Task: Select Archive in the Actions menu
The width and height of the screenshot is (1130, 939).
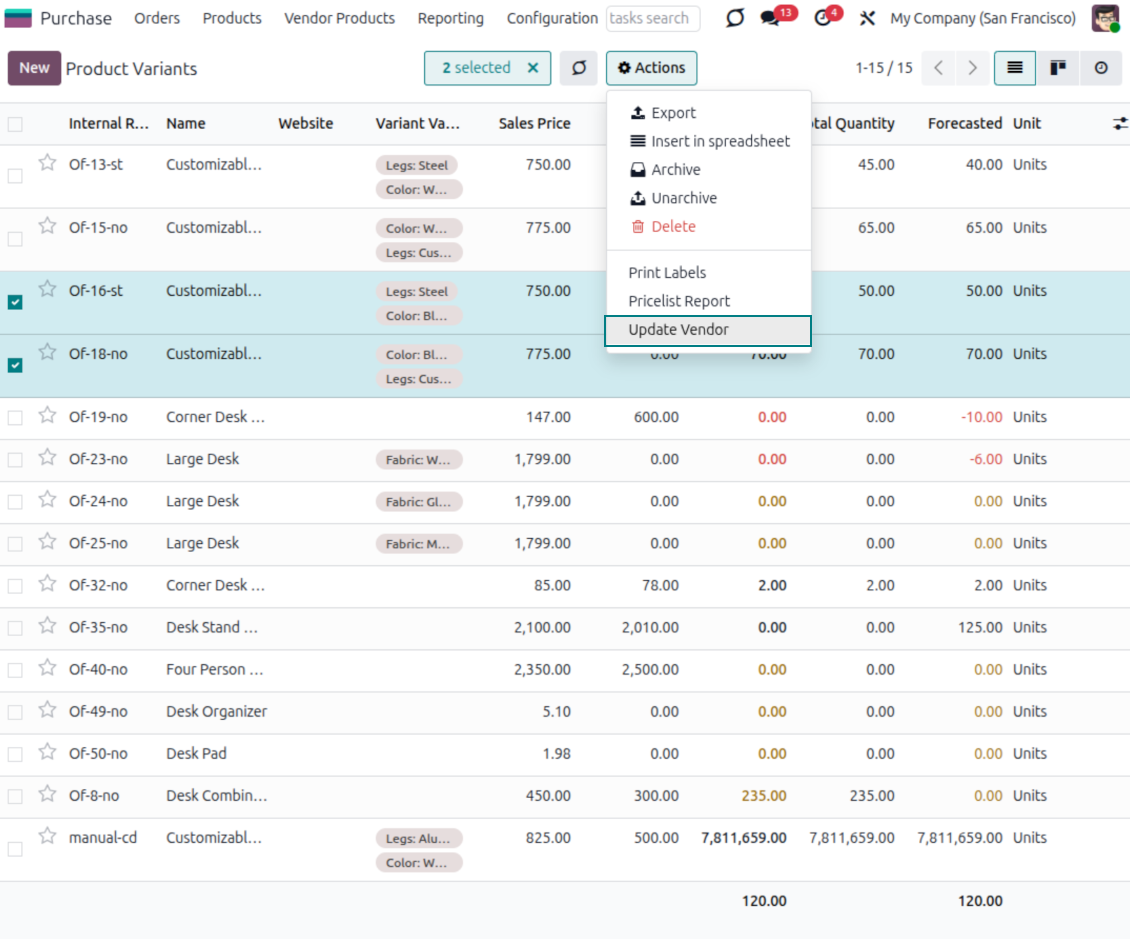Action: pos(675,170)
